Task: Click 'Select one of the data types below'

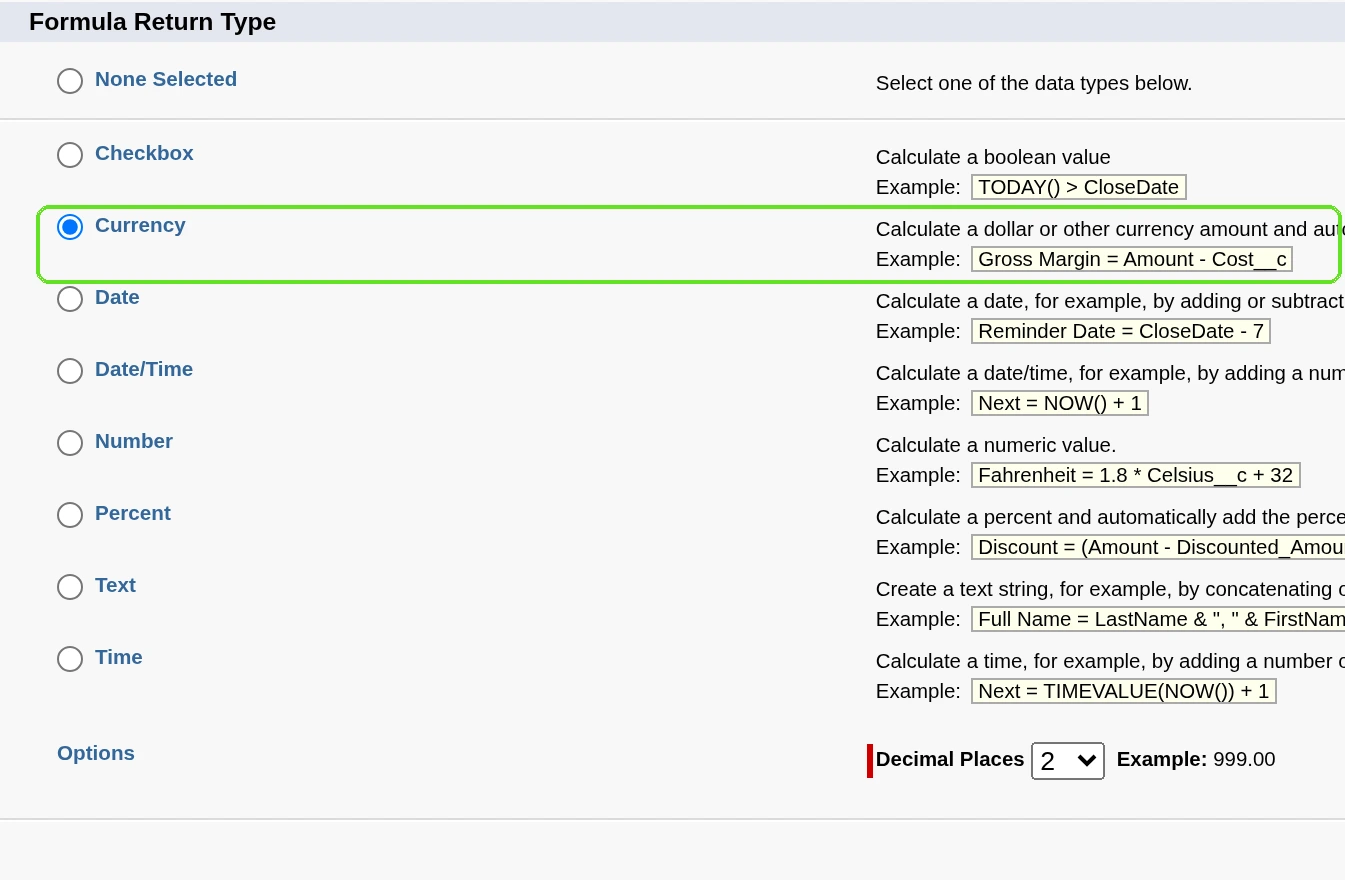Action: click(1034, 83)
